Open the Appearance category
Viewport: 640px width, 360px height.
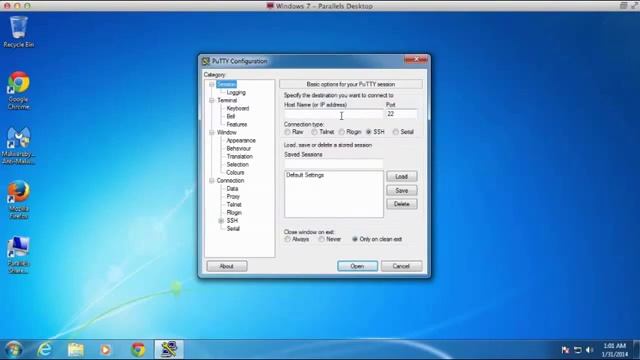(241, 140)
